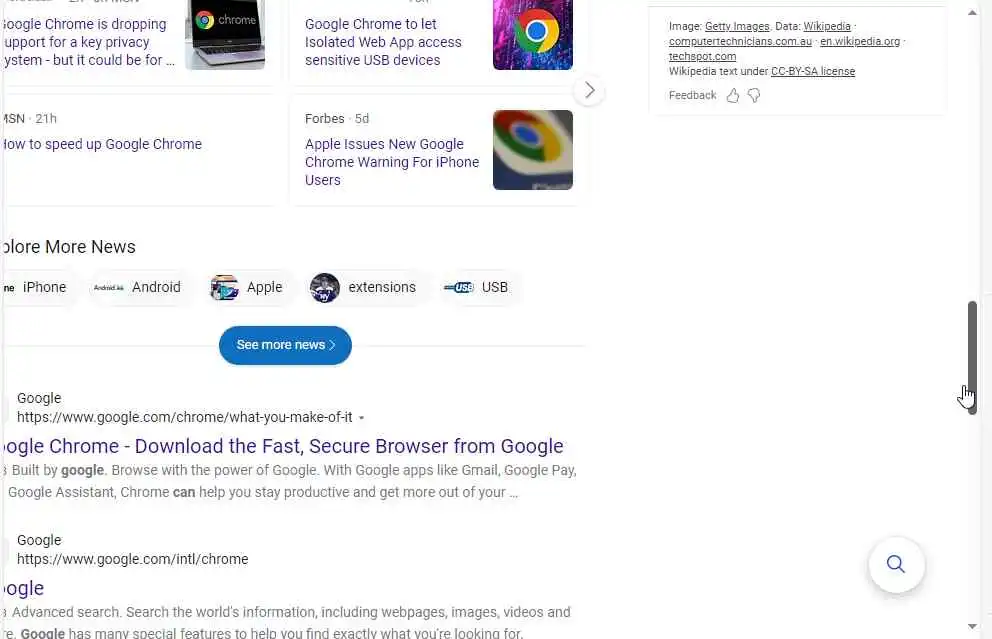Click the Google site name above intl/chrome URL
This screenshot has height=639, width=992.
[39, 540]
